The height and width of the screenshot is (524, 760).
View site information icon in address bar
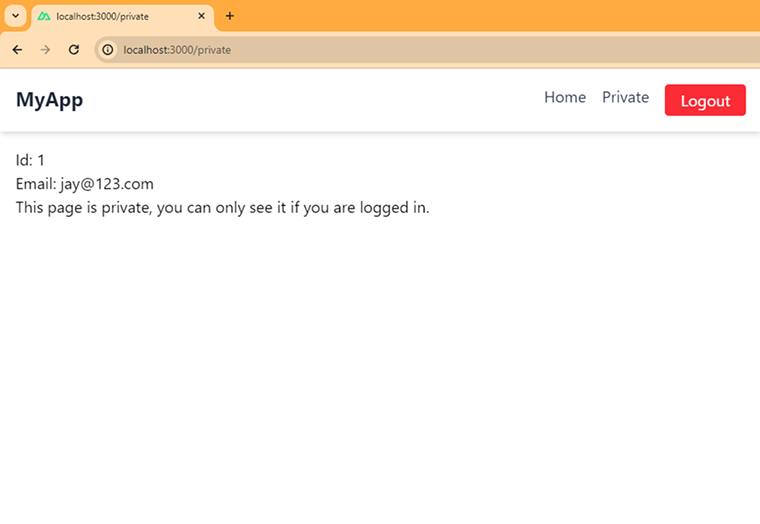click(108, 49)
